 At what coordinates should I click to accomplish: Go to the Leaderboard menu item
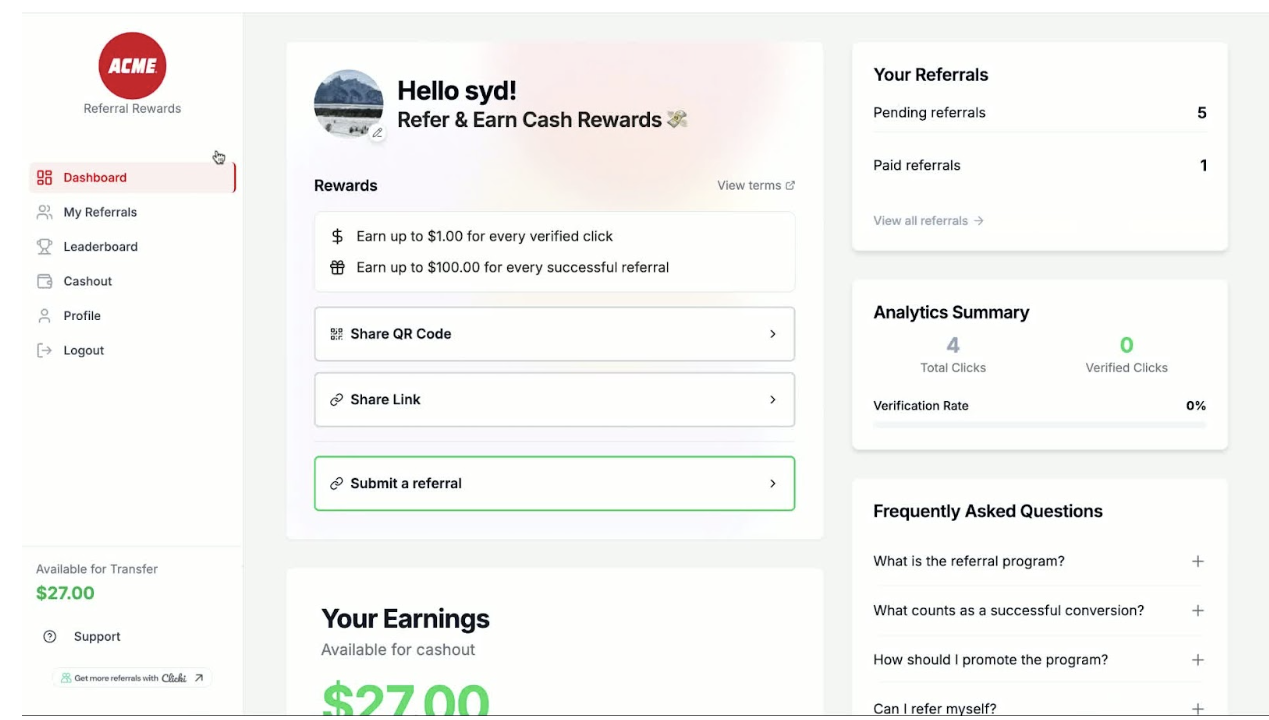pyautogui.click(x=100, y=247)
